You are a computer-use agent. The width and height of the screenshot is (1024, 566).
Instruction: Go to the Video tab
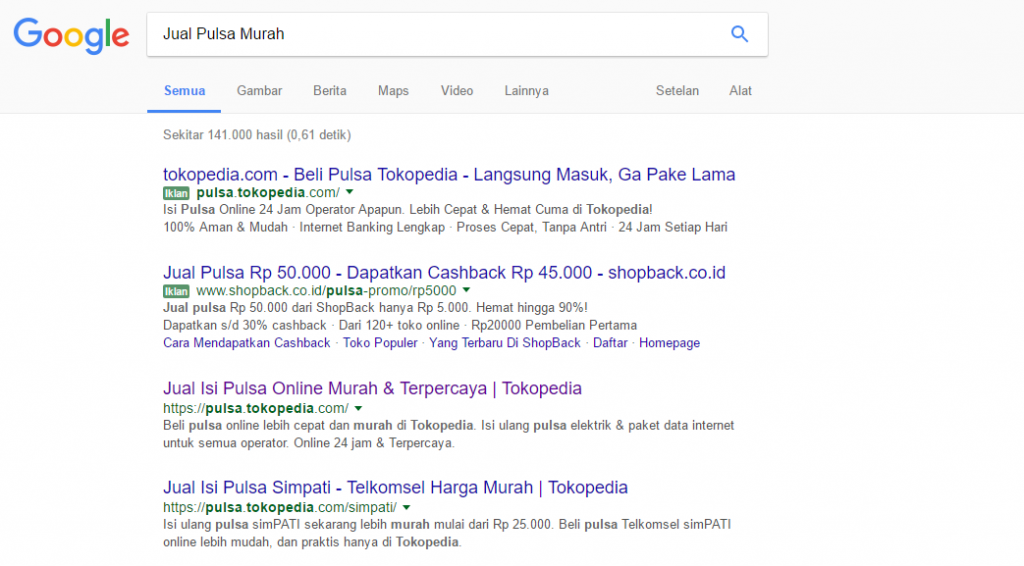coord(457,91)
